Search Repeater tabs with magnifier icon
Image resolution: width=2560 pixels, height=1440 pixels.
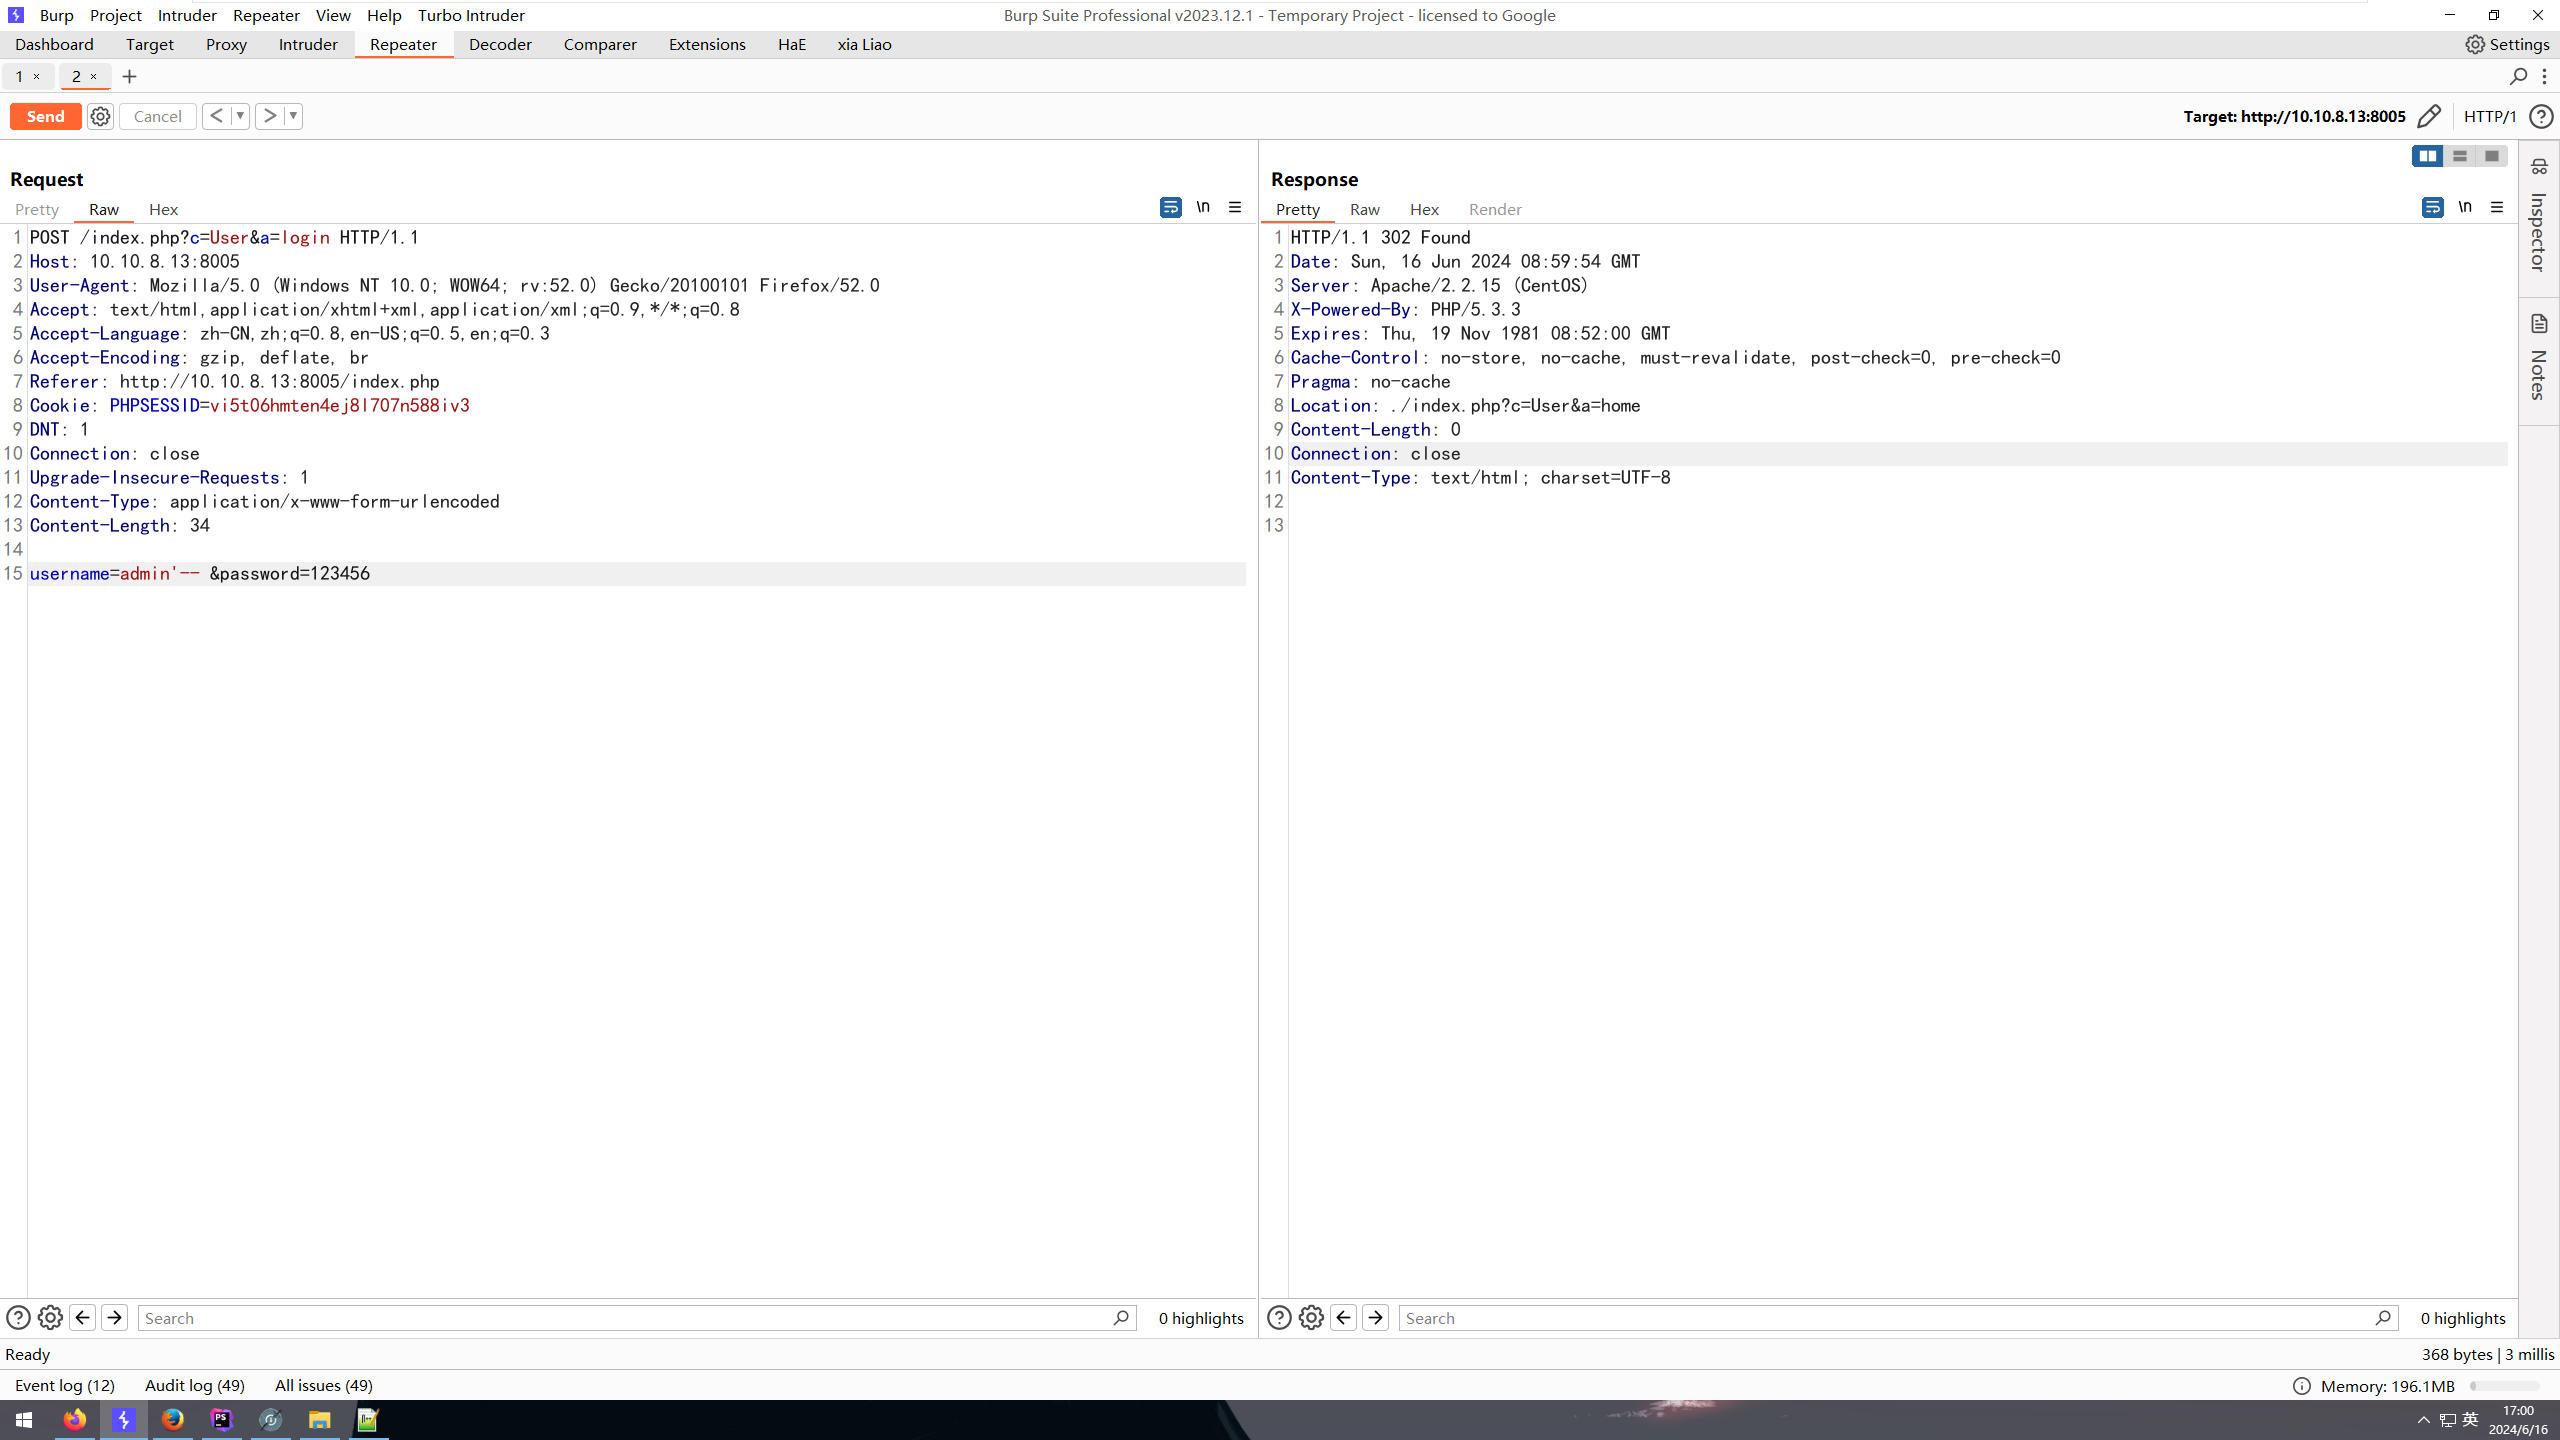tap(2519, 76)
